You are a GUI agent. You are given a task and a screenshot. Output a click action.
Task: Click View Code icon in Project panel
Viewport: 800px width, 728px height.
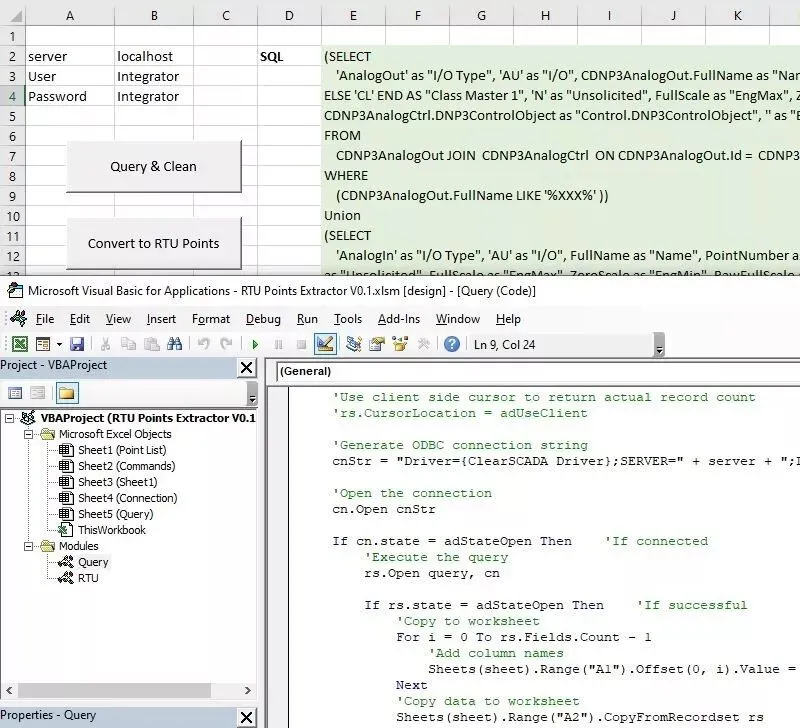pos(15,393)
